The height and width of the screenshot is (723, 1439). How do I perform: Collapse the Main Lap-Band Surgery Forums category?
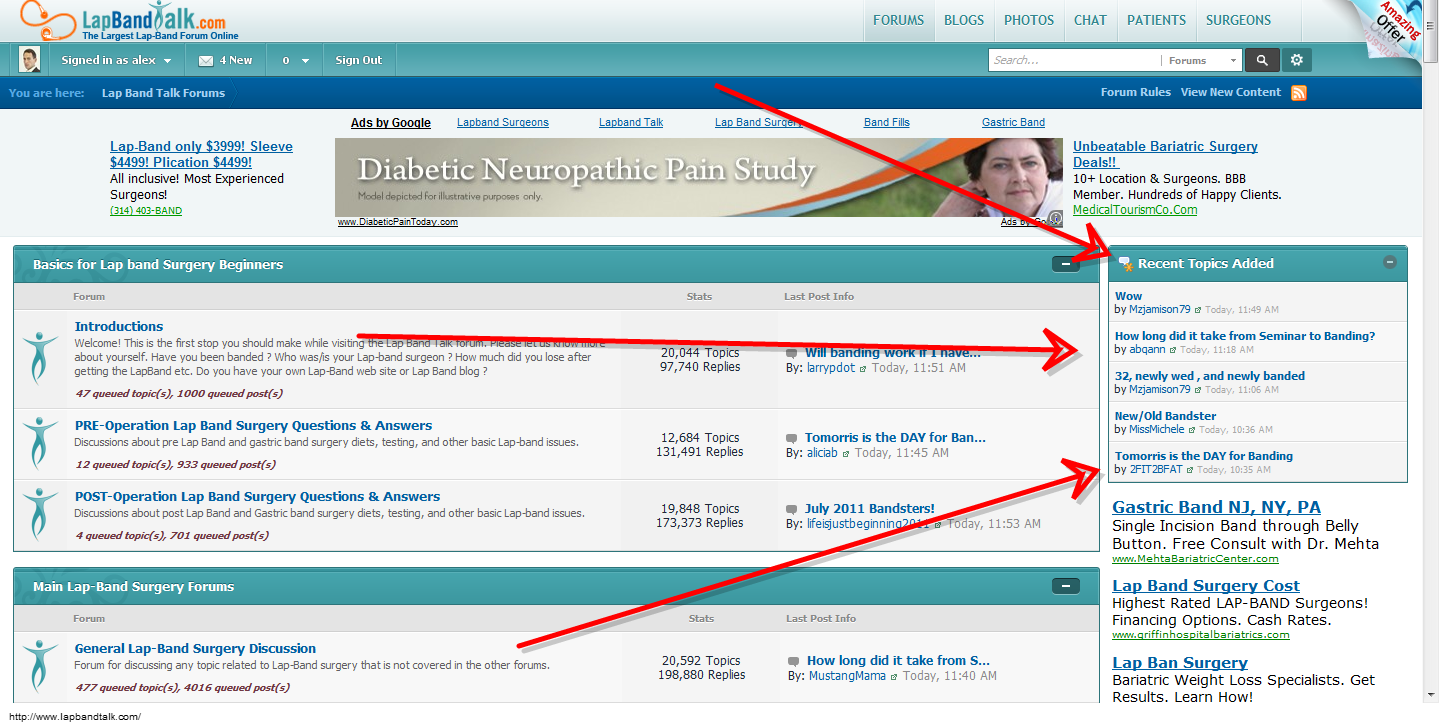pyautogui.click(x=1065, y=586)
